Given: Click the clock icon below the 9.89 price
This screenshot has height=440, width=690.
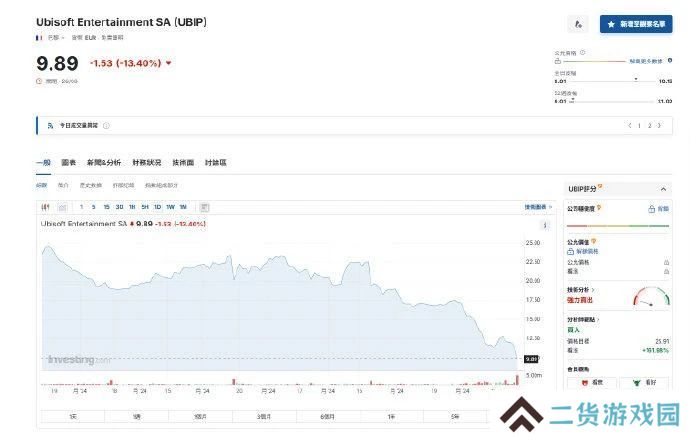Looking at the screenshot, I should (x=39, y=81).
